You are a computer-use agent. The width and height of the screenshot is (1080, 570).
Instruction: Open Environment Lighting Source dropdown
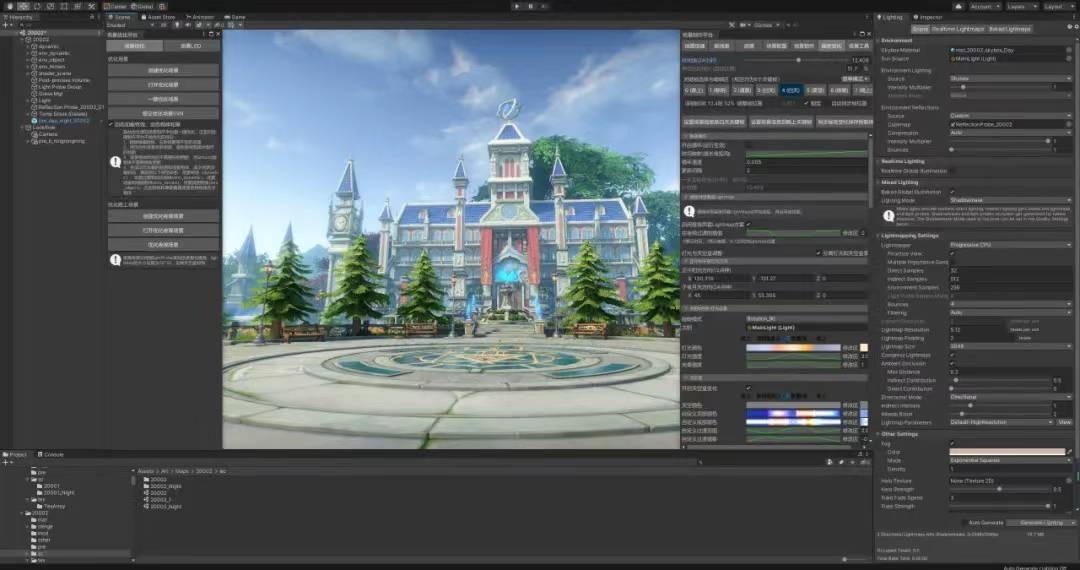pyautogui.click(x=1010, y=78)
